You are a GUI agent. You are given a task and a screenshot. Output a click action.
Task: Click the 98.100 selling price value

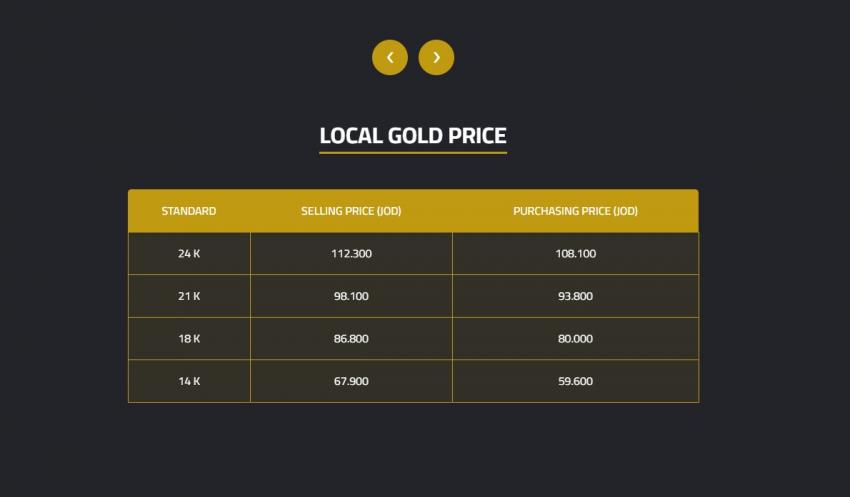pyautogui.click(x=351, y=296)
